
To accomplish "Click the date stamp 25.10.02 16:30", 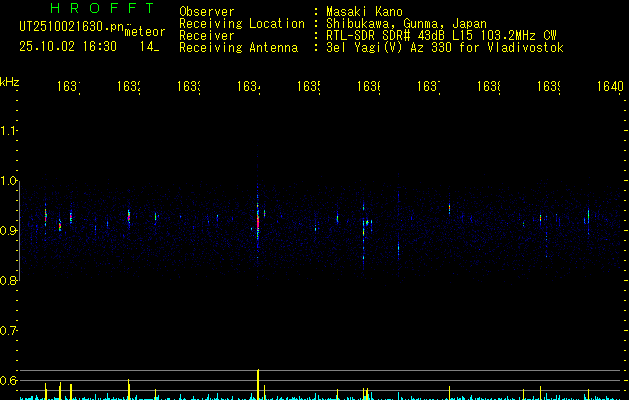I will (x=68, y=47).
